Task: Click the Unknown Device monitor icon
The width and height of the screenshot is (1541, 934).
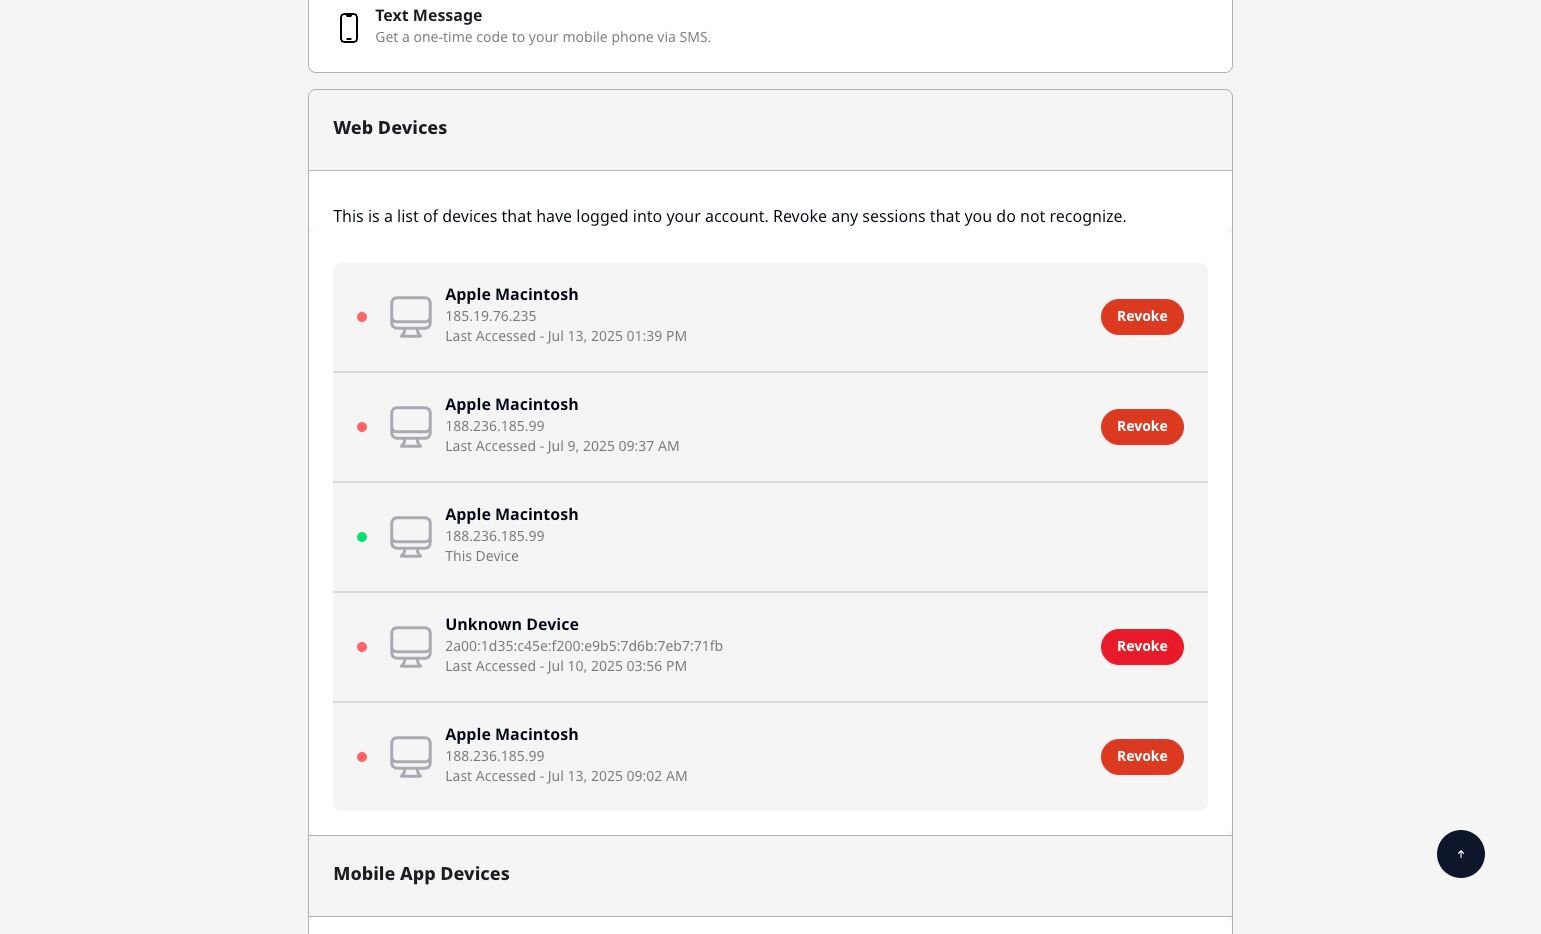Action: (x=410, y=647)
